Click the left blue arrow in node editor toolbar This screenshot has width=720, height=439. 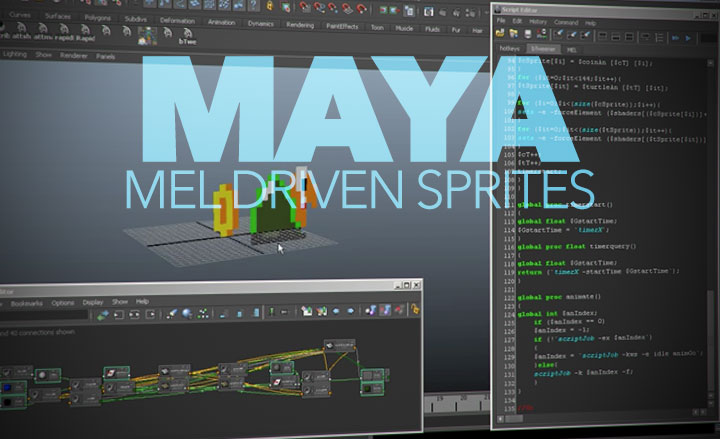pos(336,311)
